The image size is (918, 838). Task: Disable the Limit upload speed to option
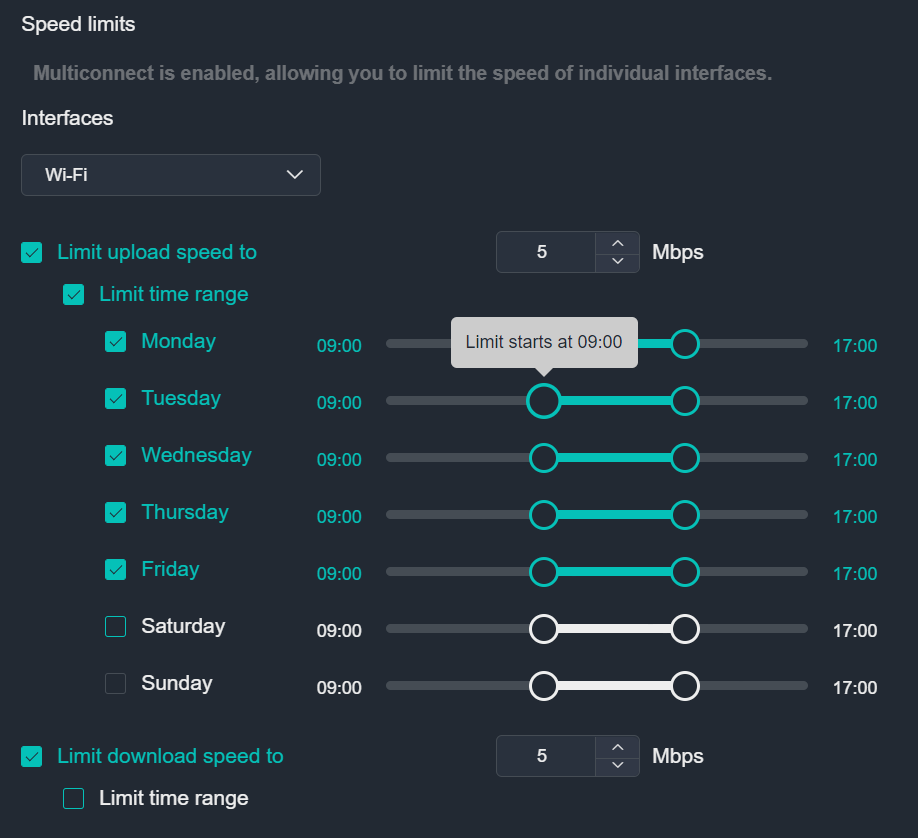coord(31,252)
